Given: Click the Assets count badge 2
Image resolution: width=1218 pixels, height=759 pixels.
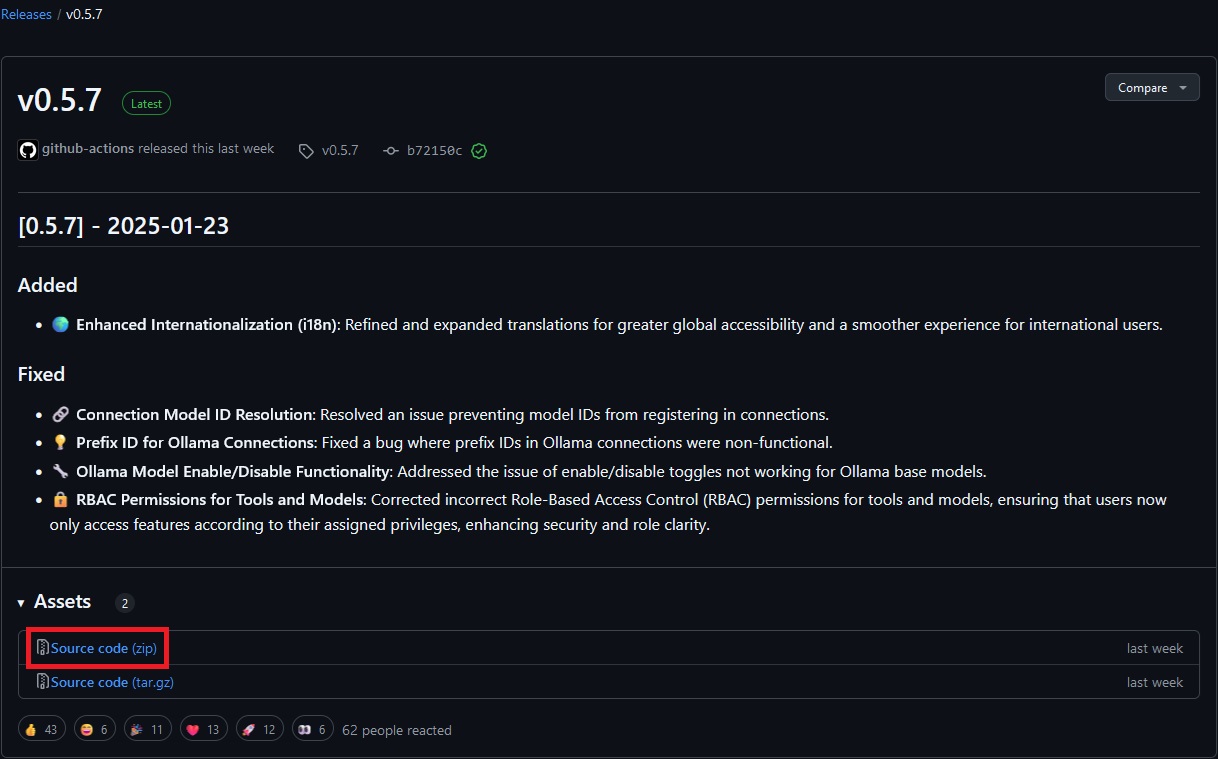Looking at the screenshot, I should (x=124, y=603).
